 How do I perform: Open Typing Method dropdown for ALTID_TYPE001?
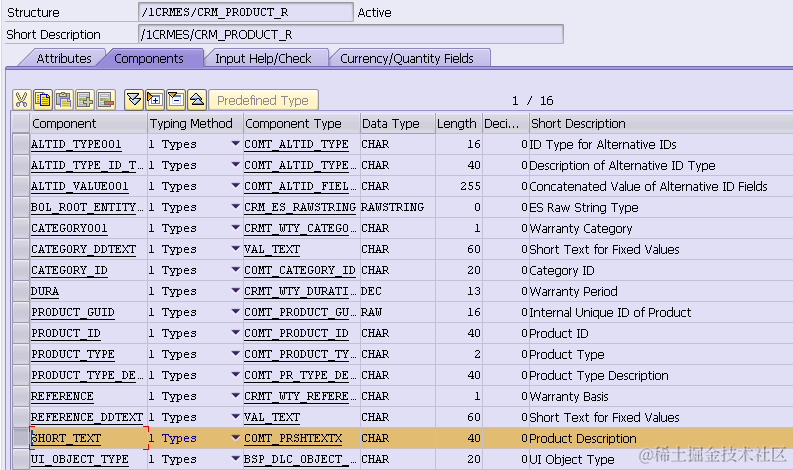[x=235, y=144]
